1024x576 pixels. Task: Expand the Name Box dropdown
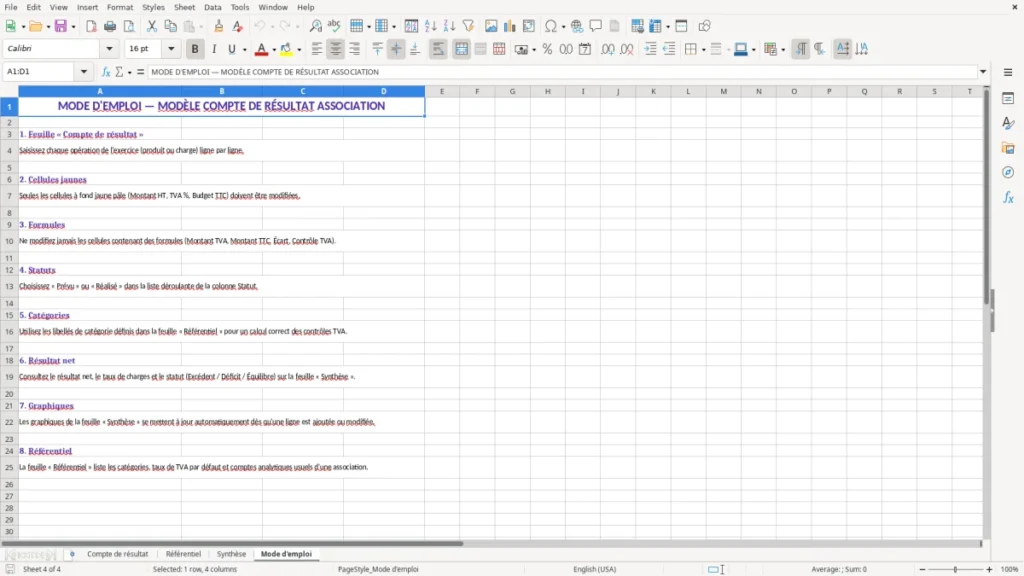[84, 72]
